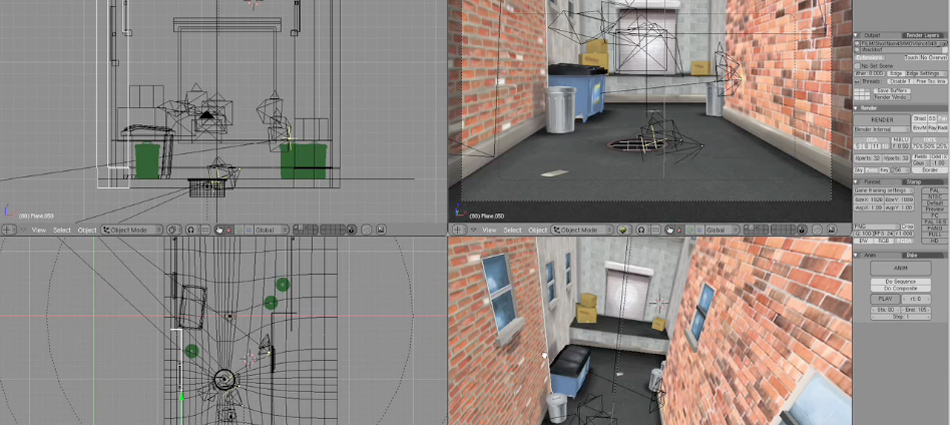Open PNG image format dropdown
This screenshot has width=950, height=425.
click(x=877, y=227)
